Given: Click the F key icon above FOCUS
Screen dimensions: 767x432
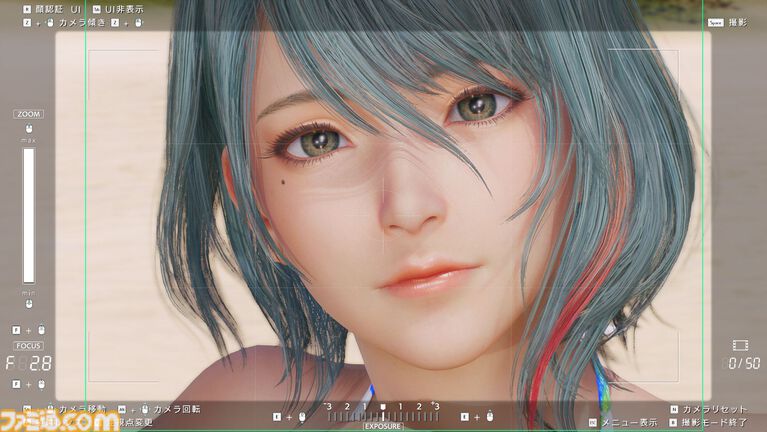Looking at the screenshot, I should pos(16,330).
